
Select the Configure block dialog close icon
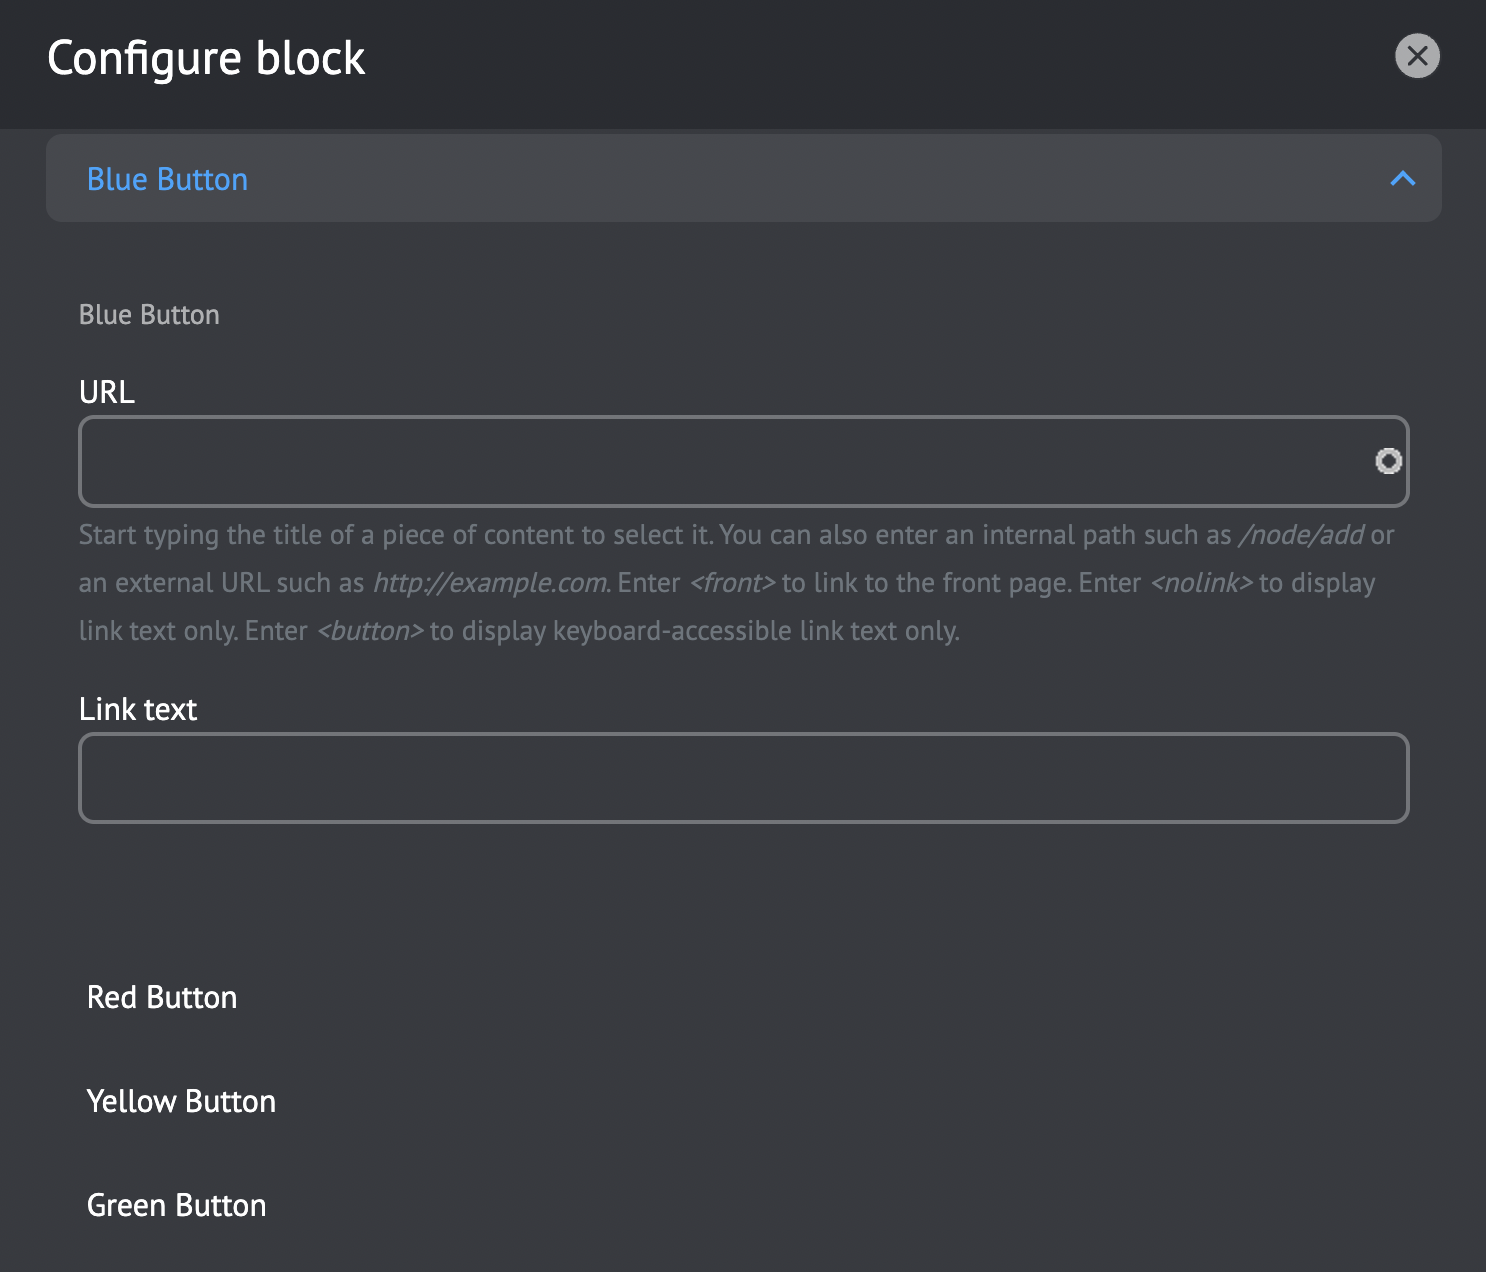pos(1417,57)
